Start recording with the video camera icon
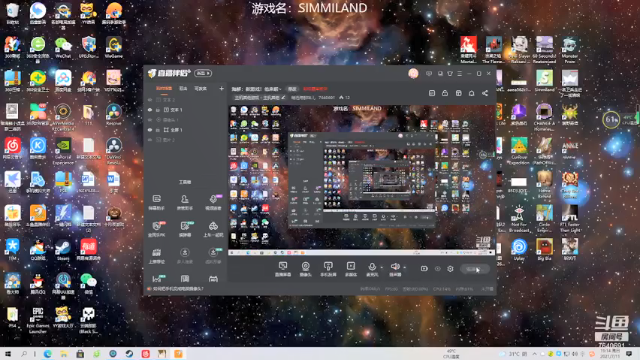Screen dimensions: 640x360 424,269
